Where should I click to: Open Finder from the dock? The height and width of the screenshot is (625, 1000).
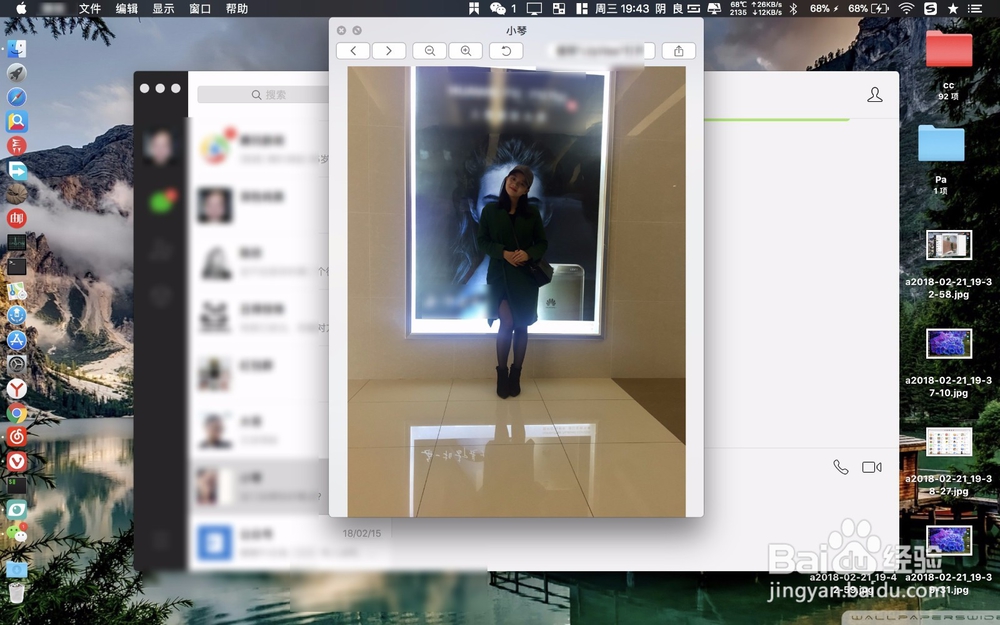point(17,49)
